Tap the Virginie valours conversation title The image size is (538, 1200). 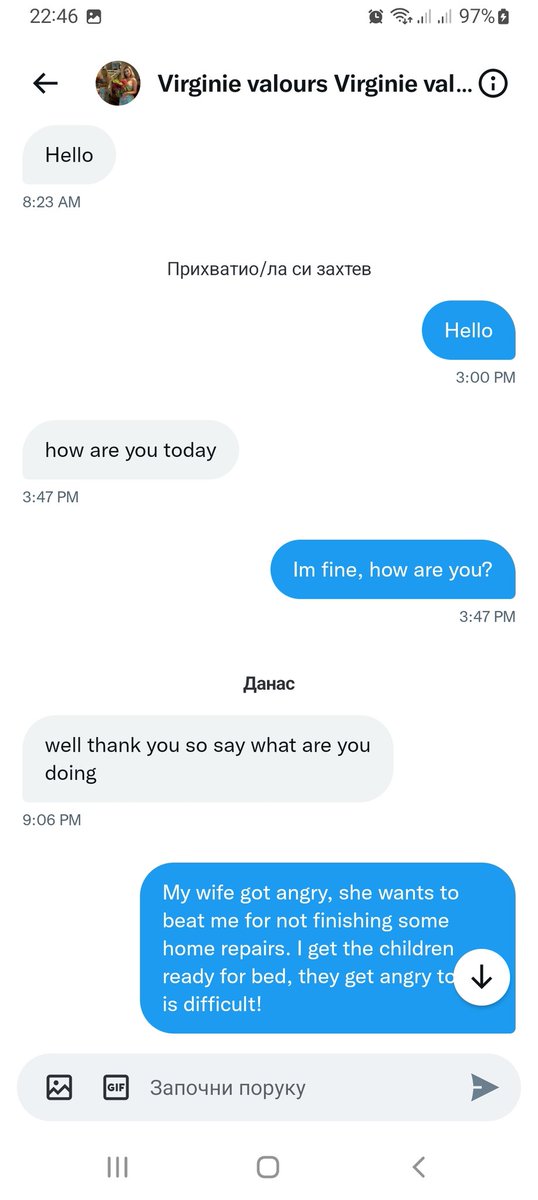pyautogui.click(x=315, y=84)
